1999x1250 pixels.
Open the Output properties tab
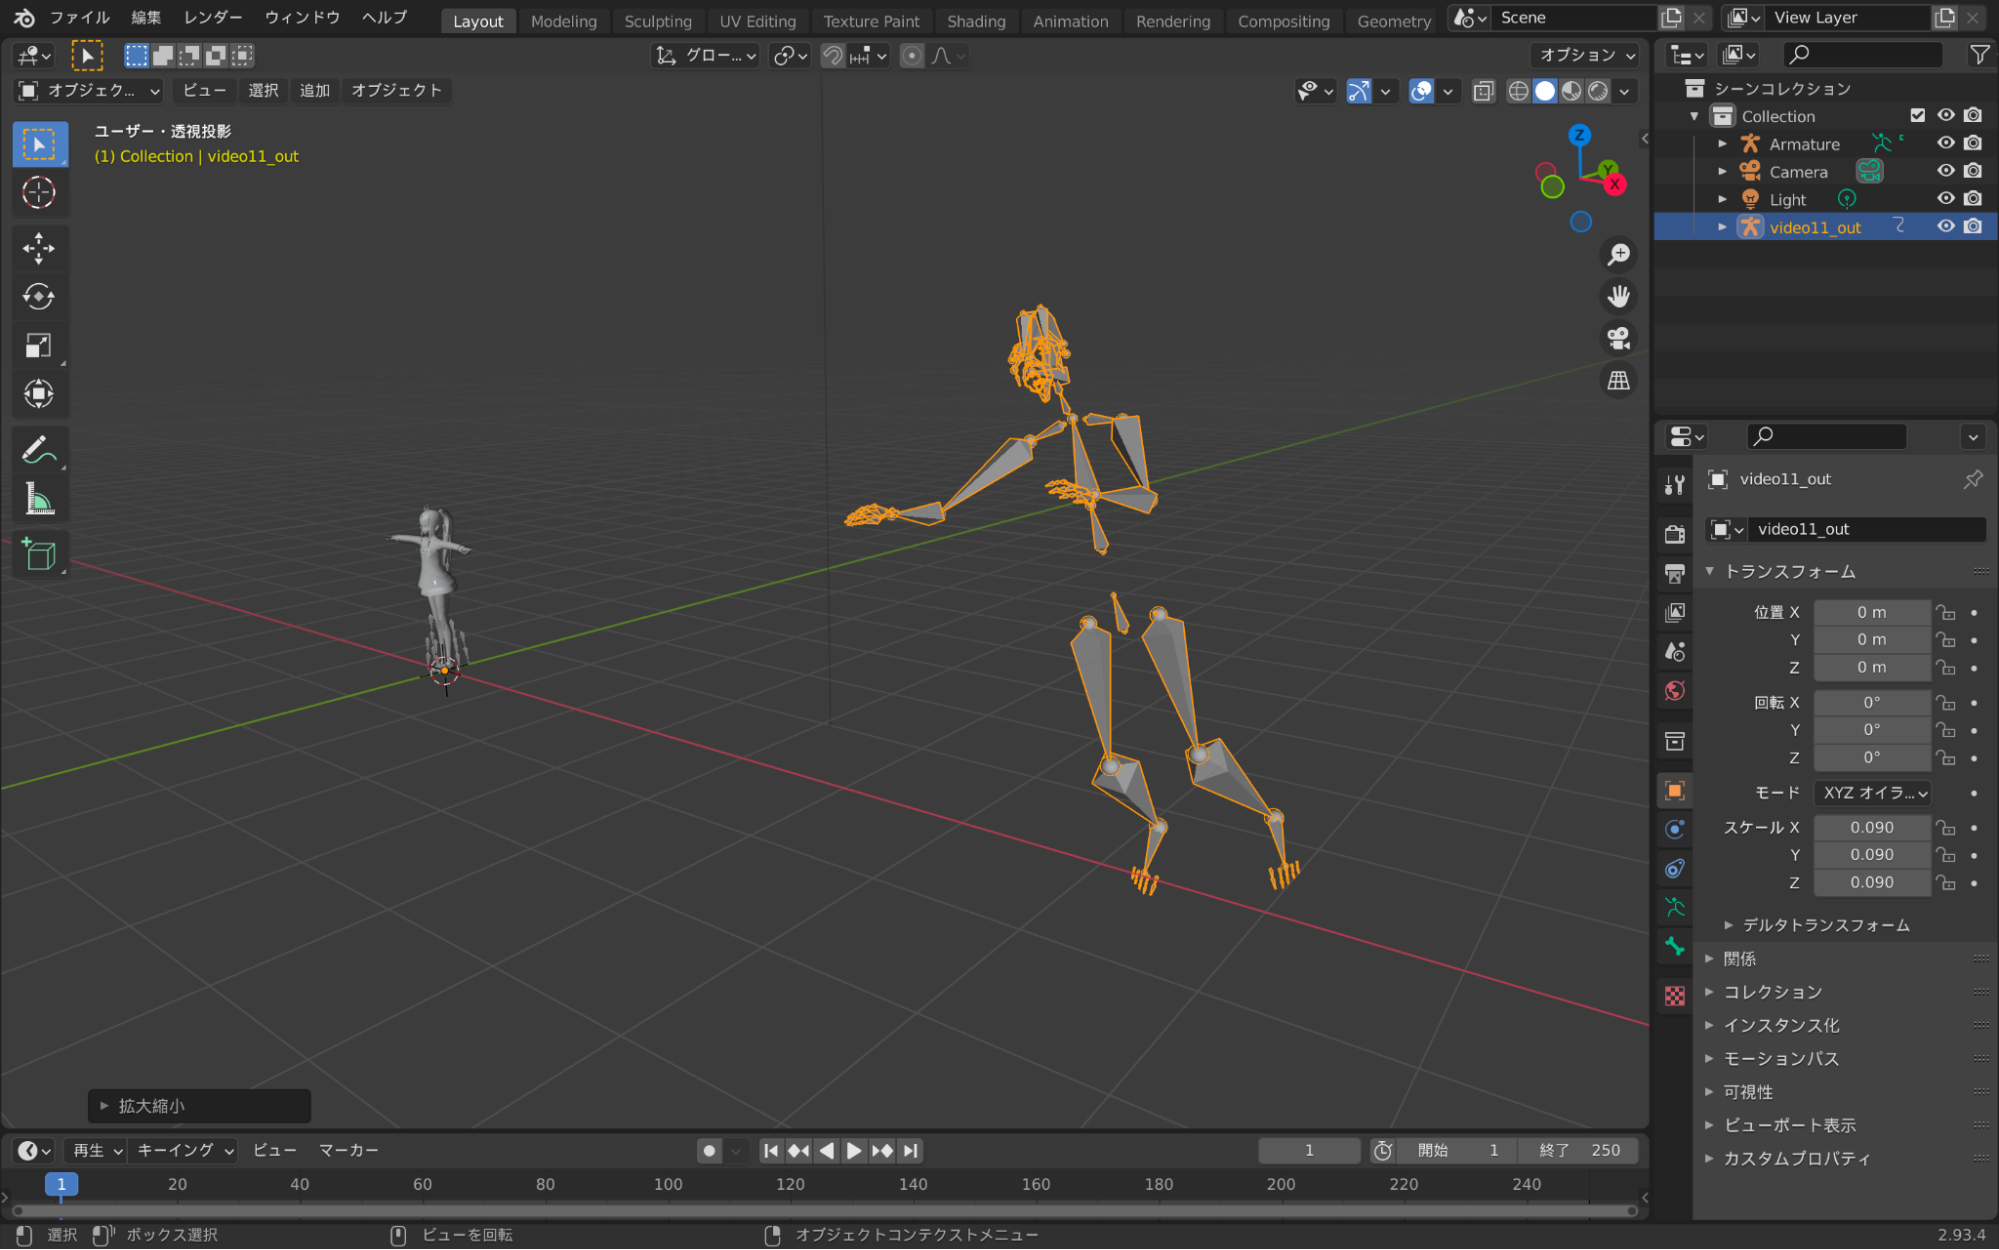[1675, 573]
